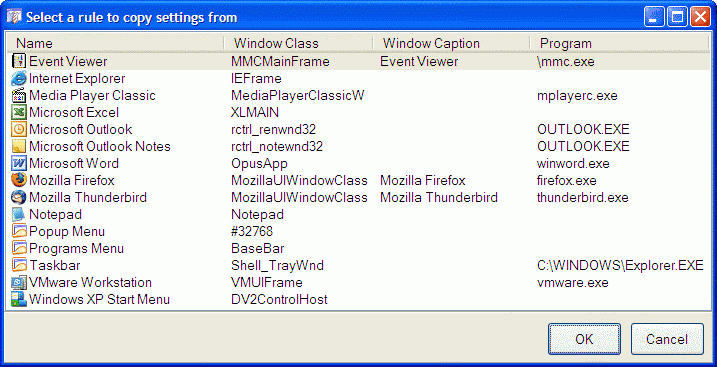Click the XLMAIN window class cell

point(255,112)
